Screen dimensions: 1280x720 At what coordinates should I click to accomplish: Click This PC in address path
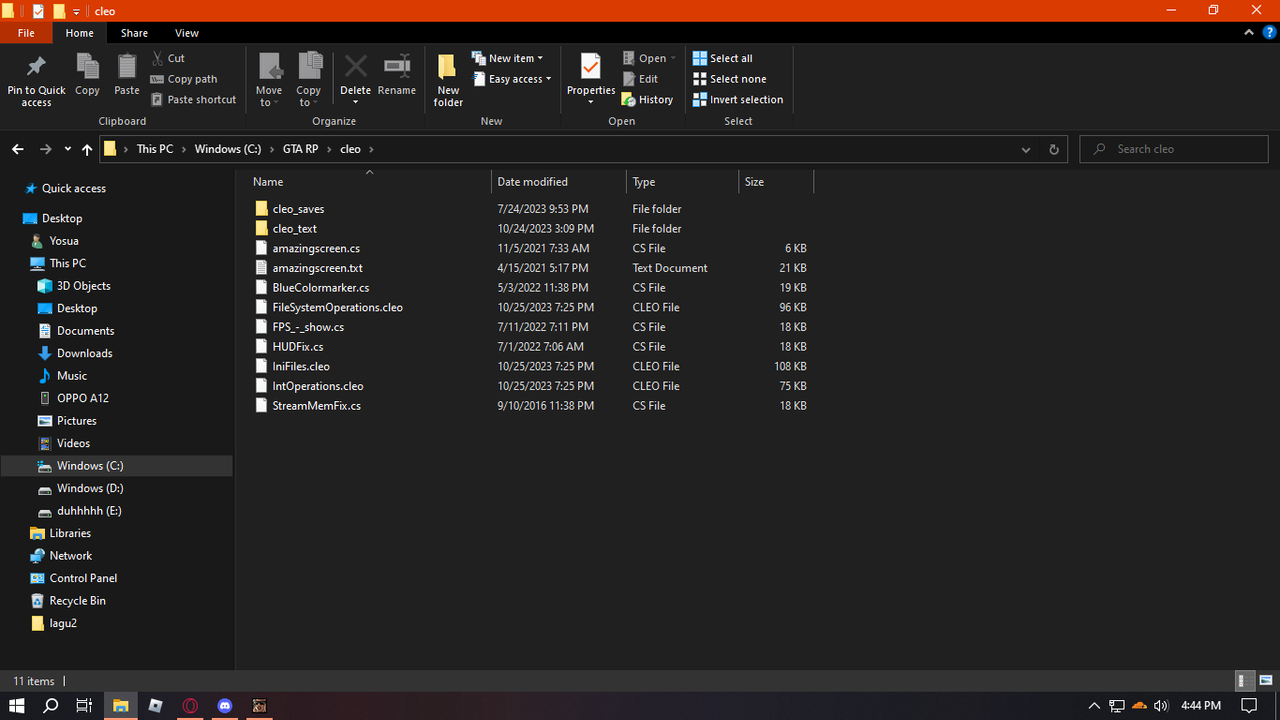155,149
